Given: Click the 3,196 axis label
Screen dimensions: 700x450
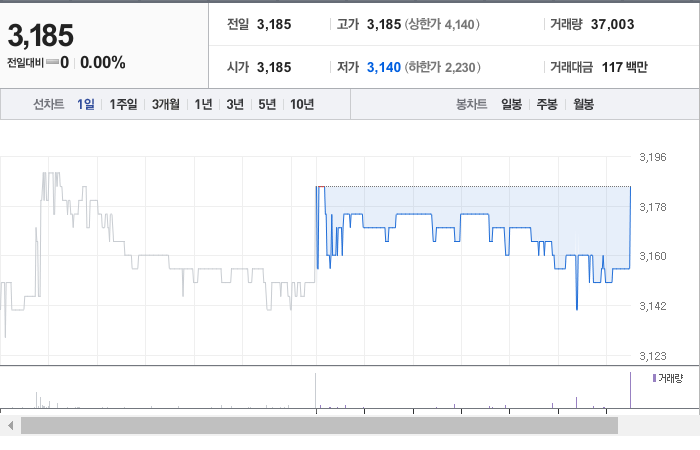Looking at the screenshot, I should tap(653, 157).
